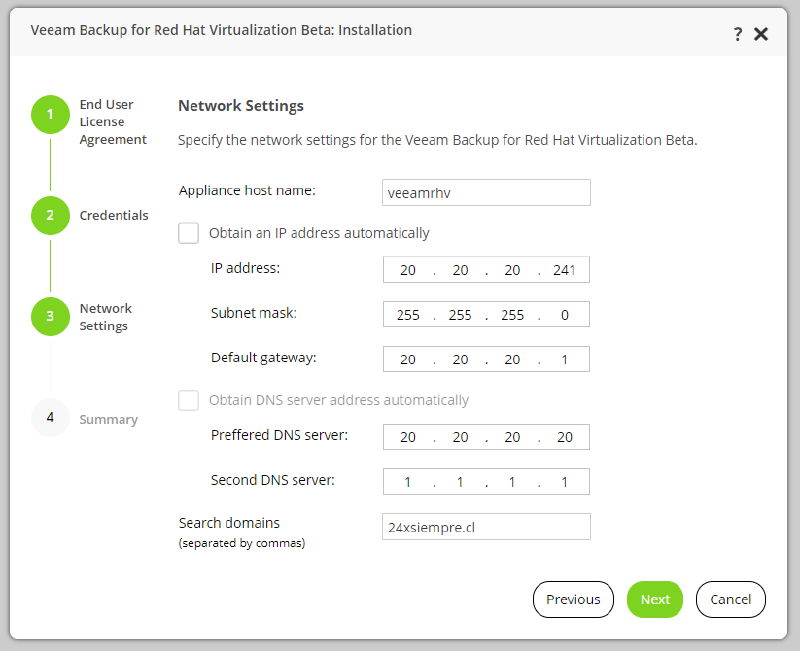Focus the Appliance host name field

486,192
